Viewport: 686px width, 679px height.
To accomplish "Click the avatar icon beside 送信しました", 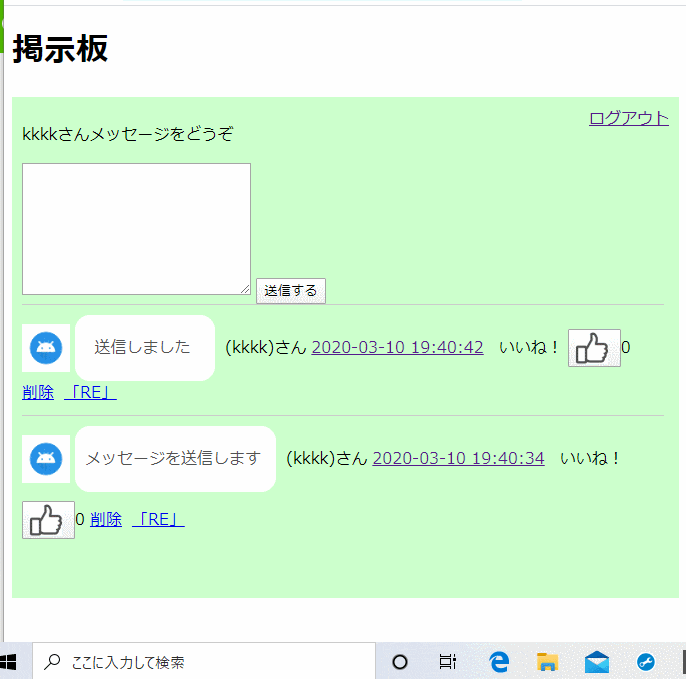I will tap(46, 348).
